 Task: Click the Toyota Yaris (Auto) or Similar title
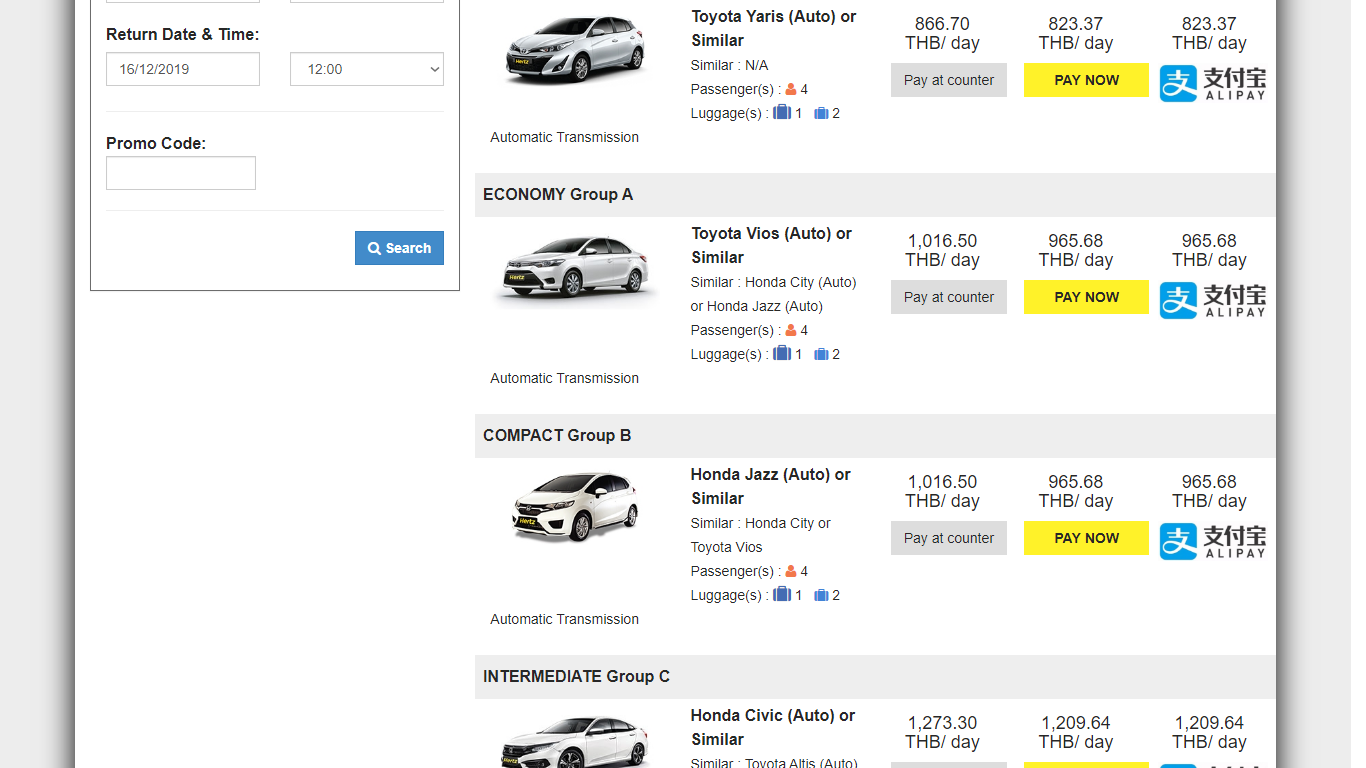(x=774, y=28)
